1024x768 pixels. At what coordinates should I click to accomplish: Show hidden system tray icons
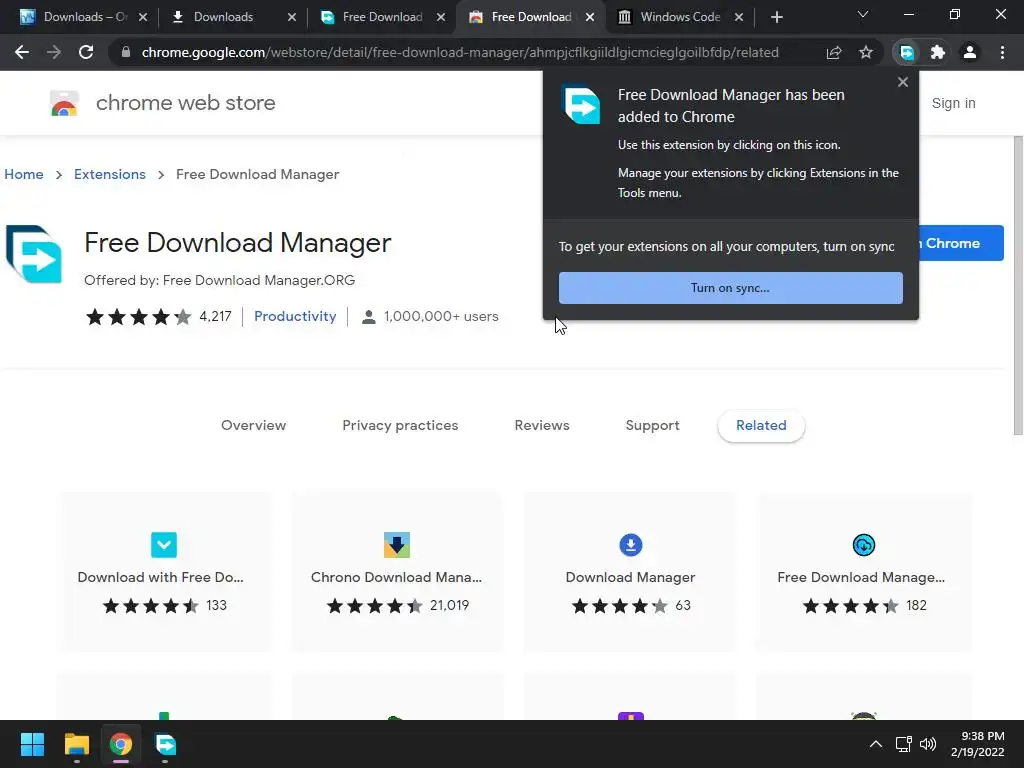click(x=876, y=744)
